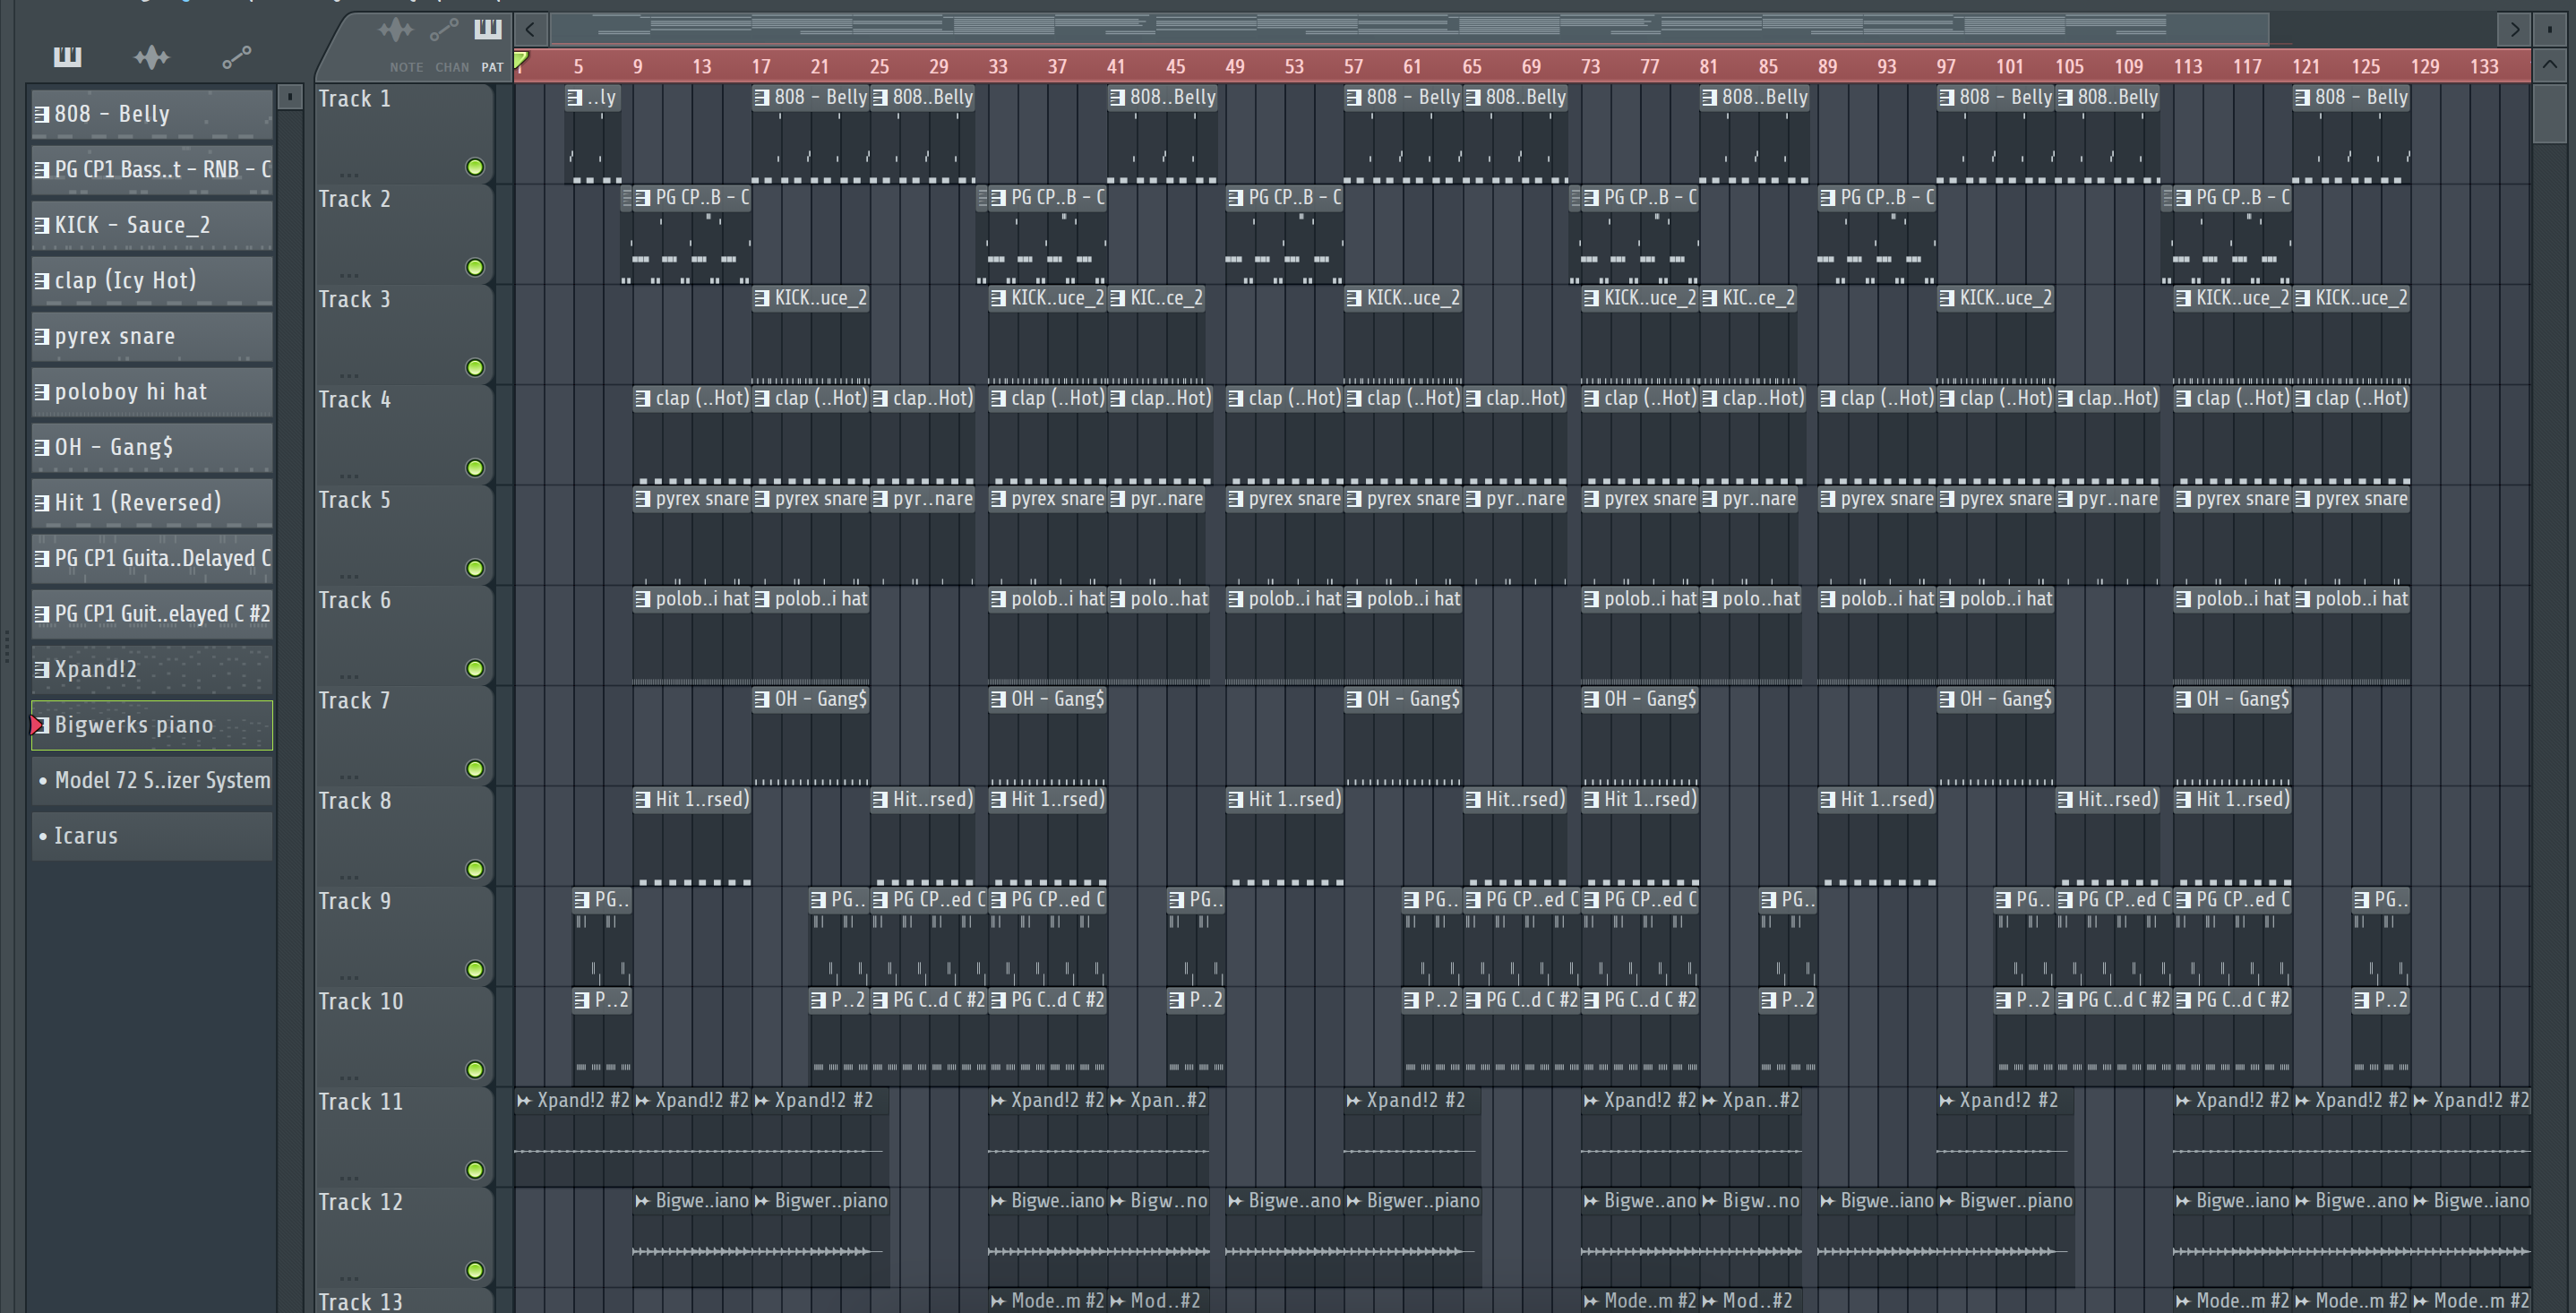The height and width of the screenshot is (1313, 2576).
Task: Select Track 13 name label
Action: click(360, 1301)
